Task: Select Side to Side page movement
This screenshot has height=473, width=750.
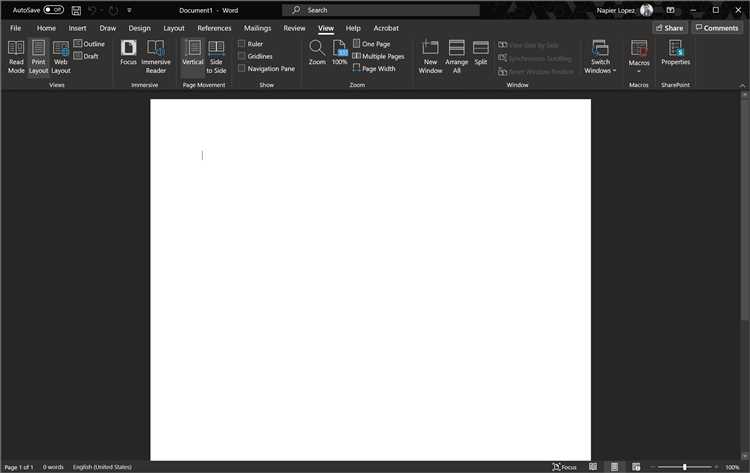Action: (216, 57)
